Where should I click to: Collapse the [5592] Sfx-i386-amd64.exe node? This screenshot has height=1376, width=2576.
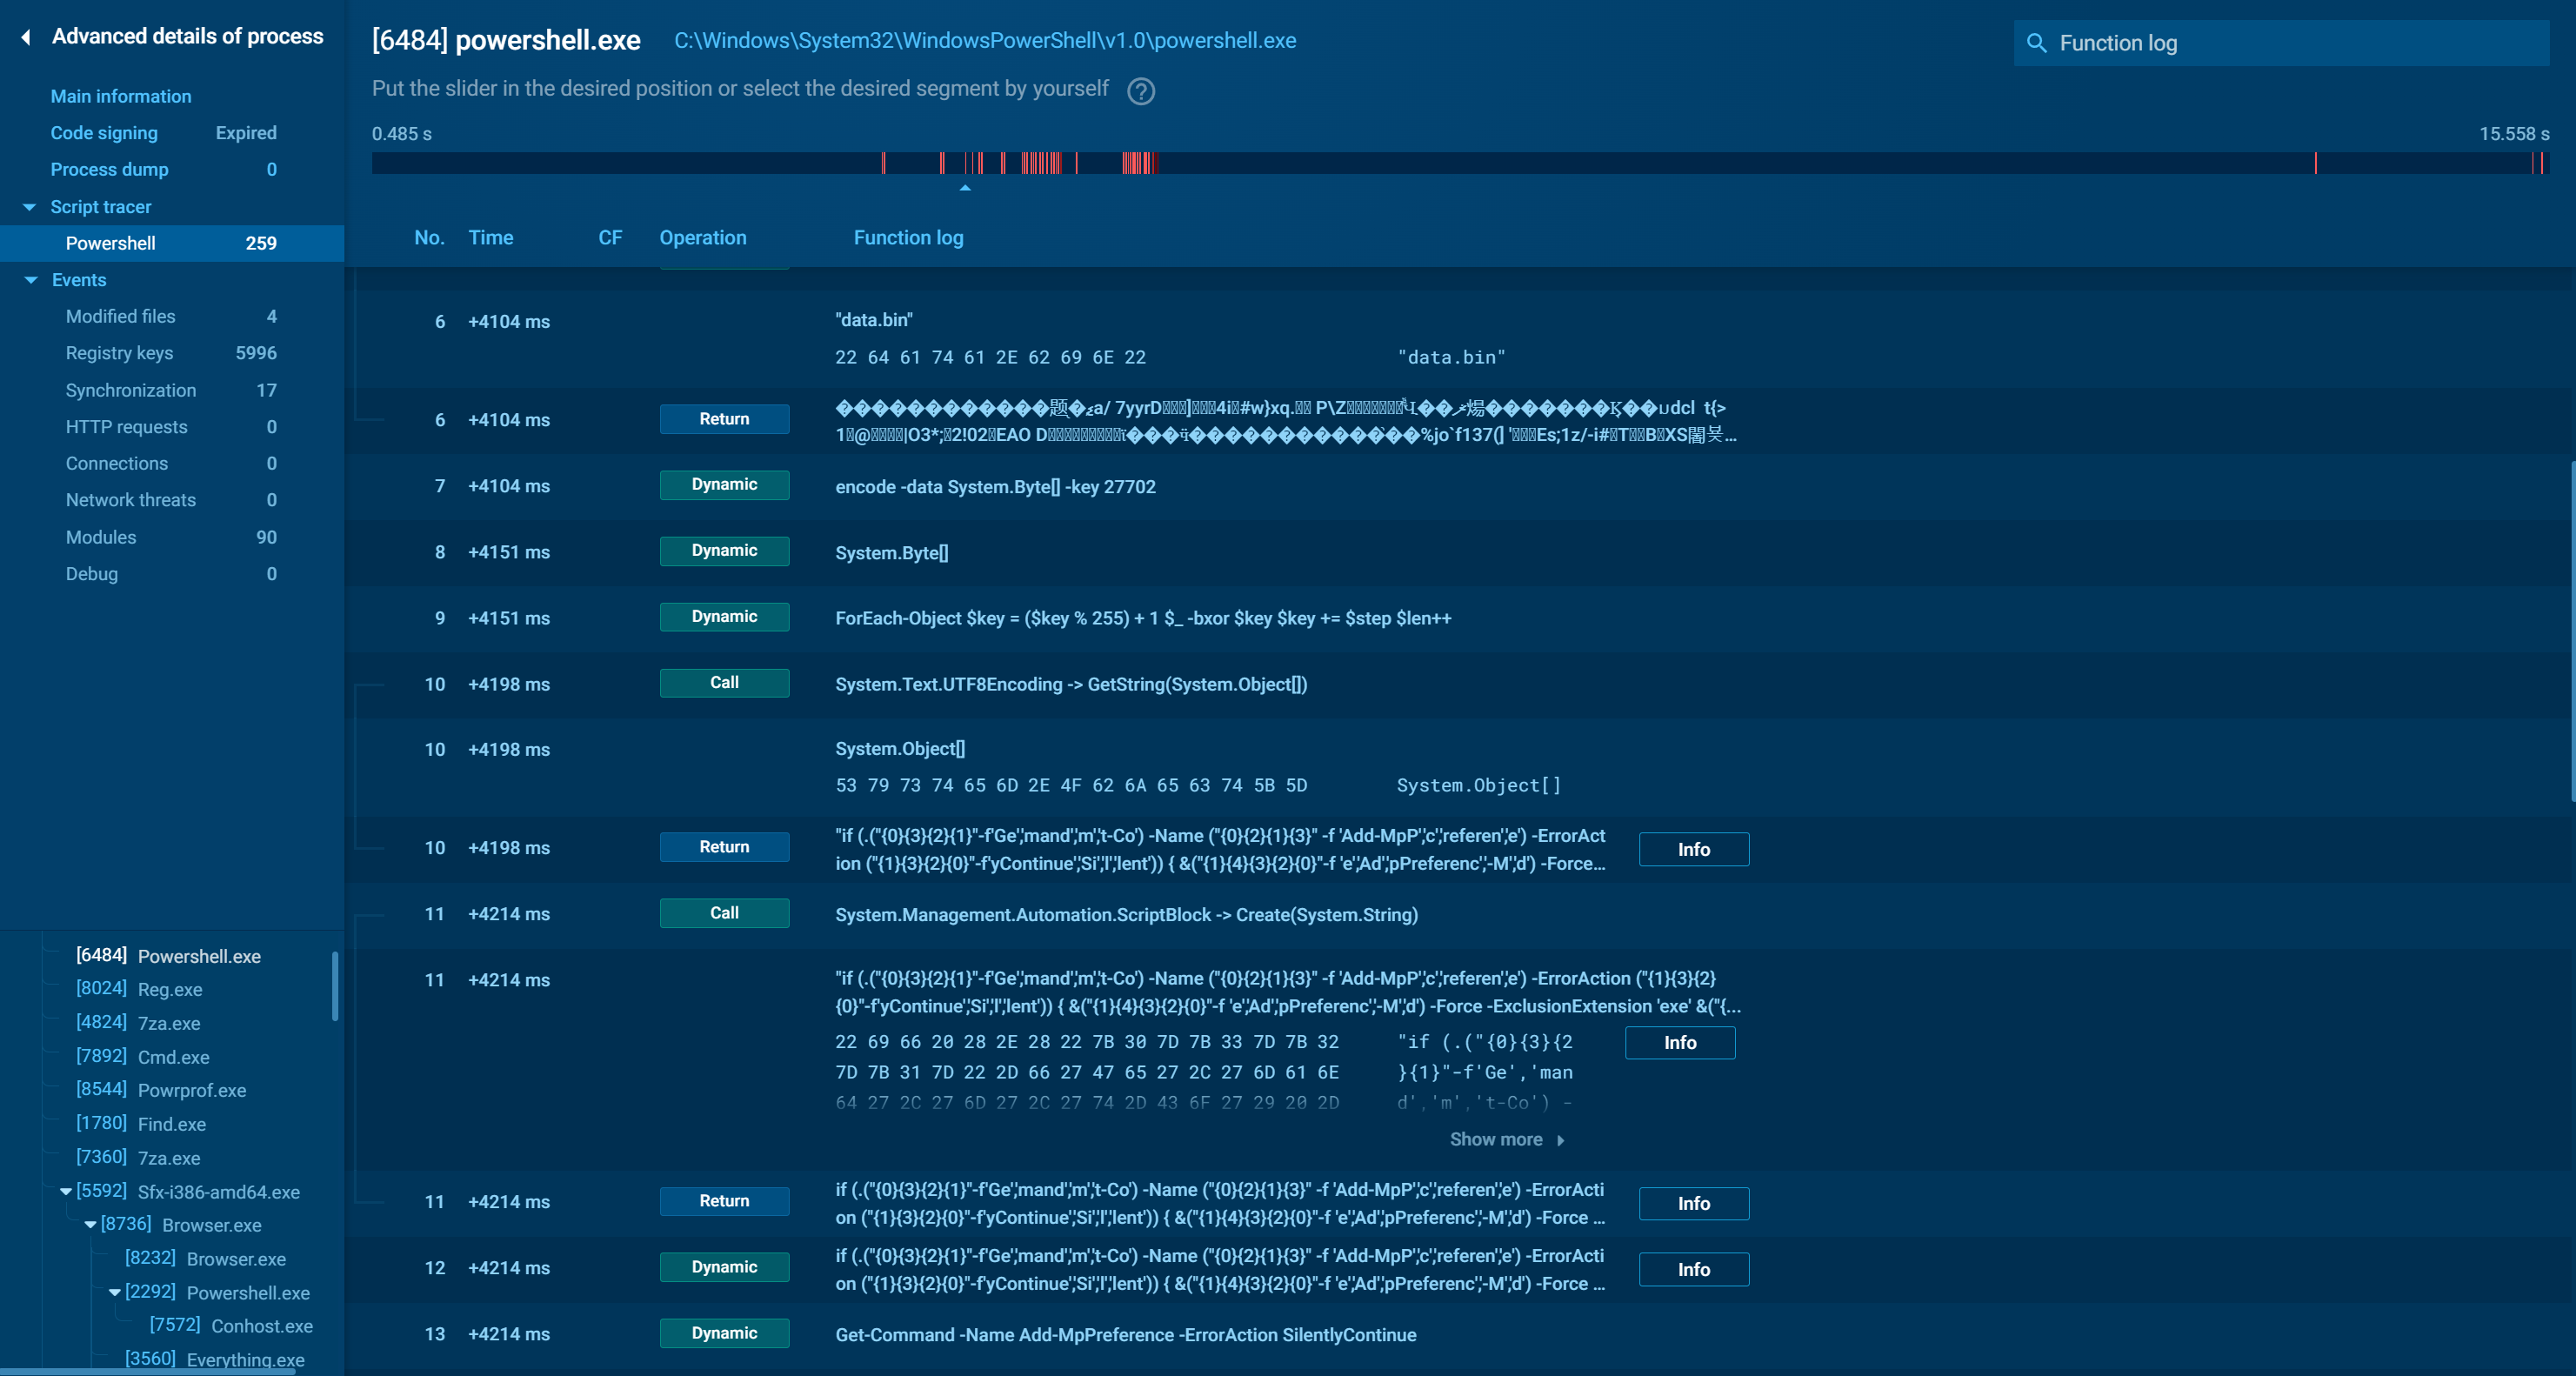66,1192
